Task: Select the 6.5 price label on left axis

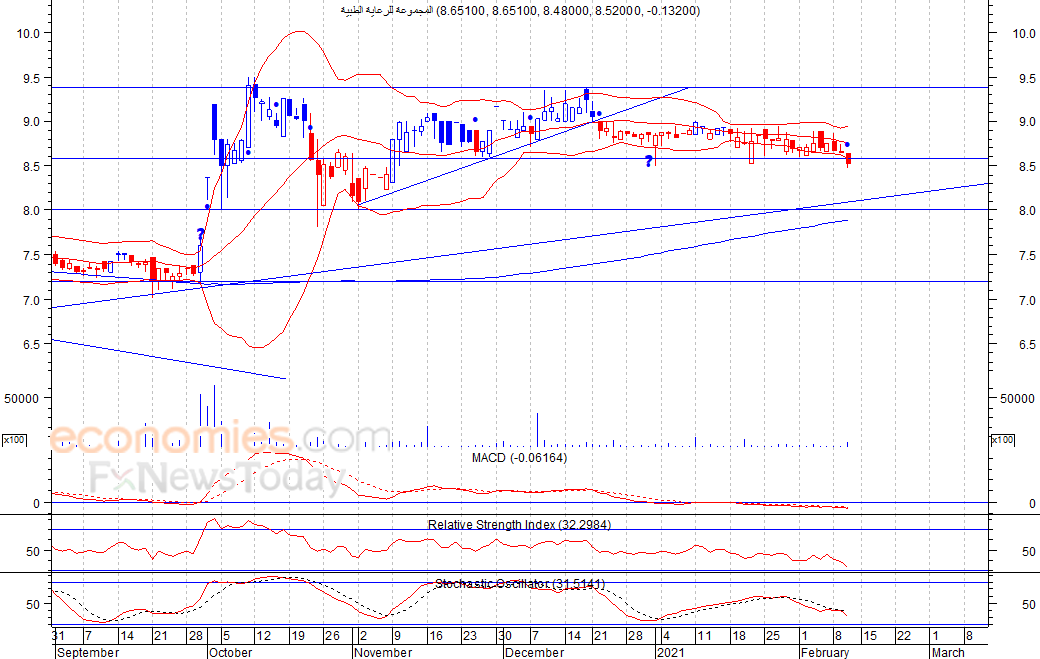Action: pos(32,344)
